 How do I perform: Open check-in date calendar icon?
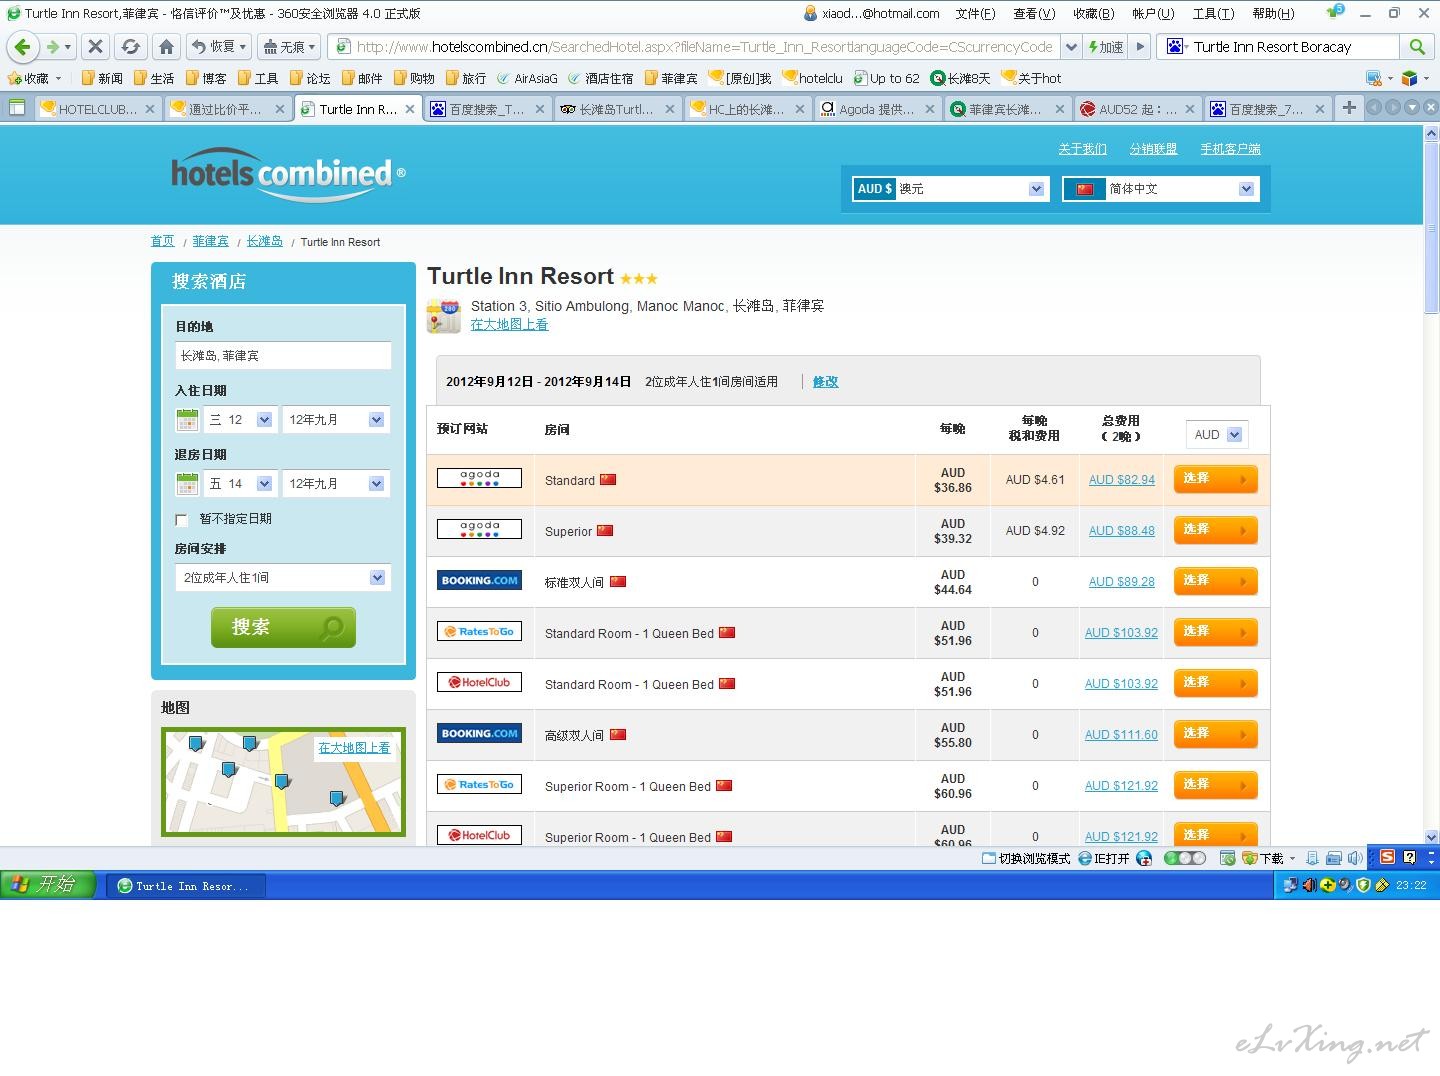(x=187, y=420)
